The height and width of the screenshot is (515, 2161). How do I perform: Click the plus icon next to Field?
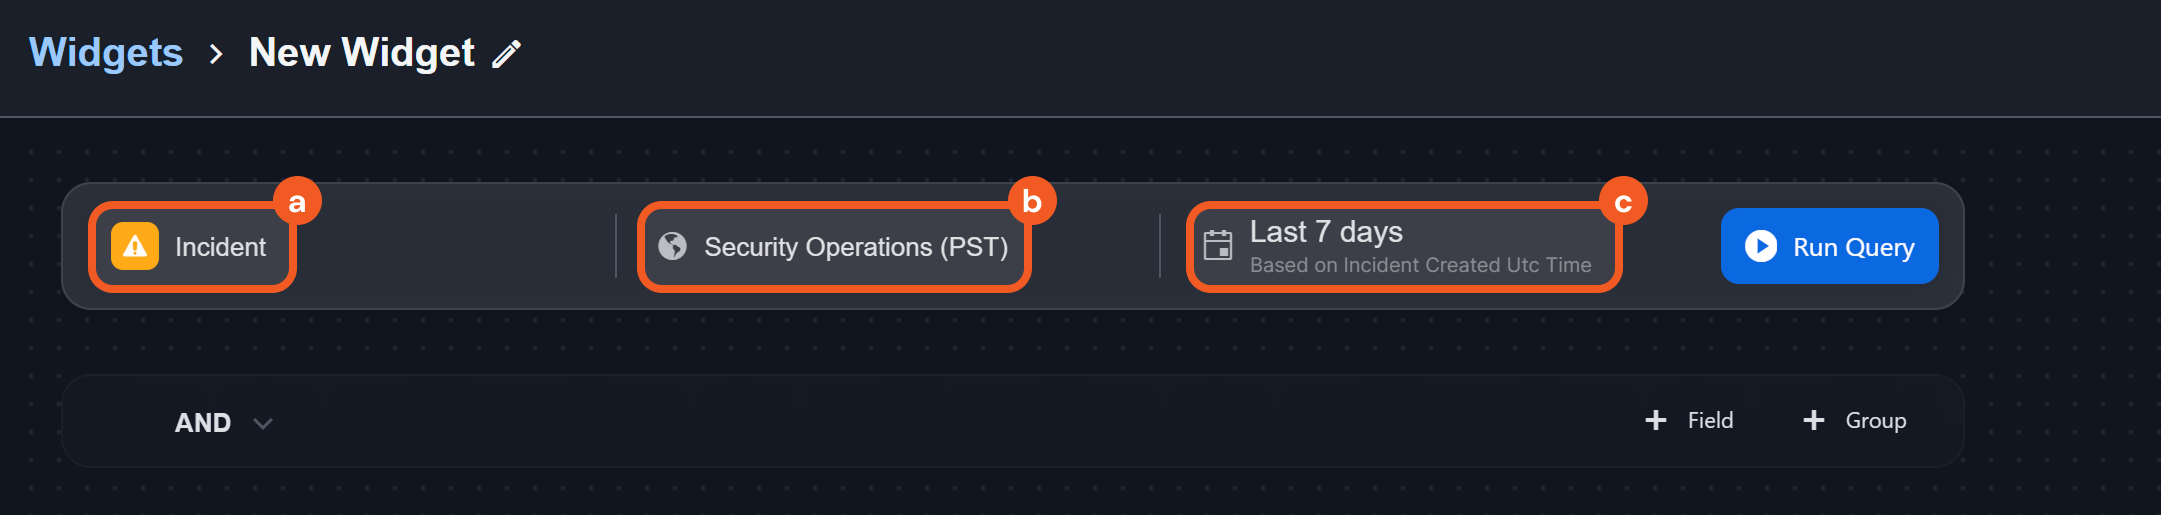[x=1656, y=421]
